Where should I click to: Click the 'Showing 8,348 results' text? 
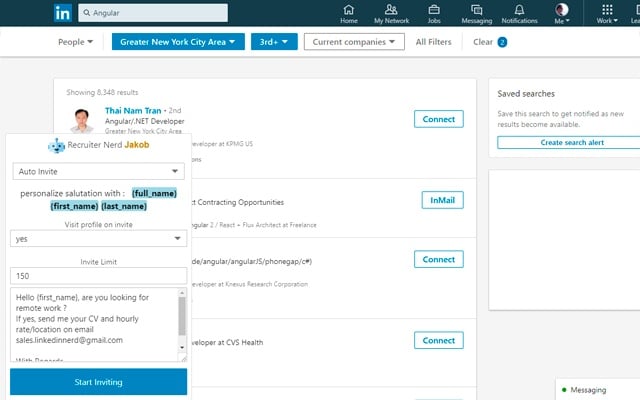coord(102,92)
